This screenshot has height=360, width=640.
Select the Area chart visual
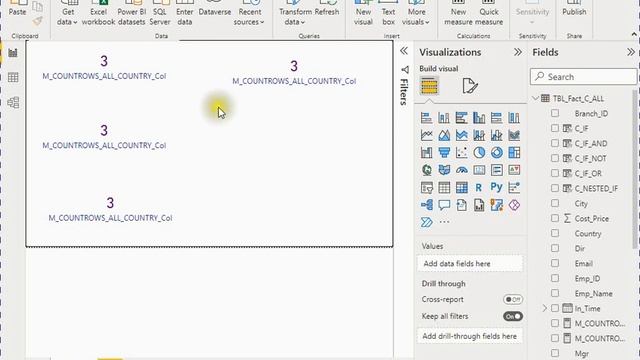(444, 135)
